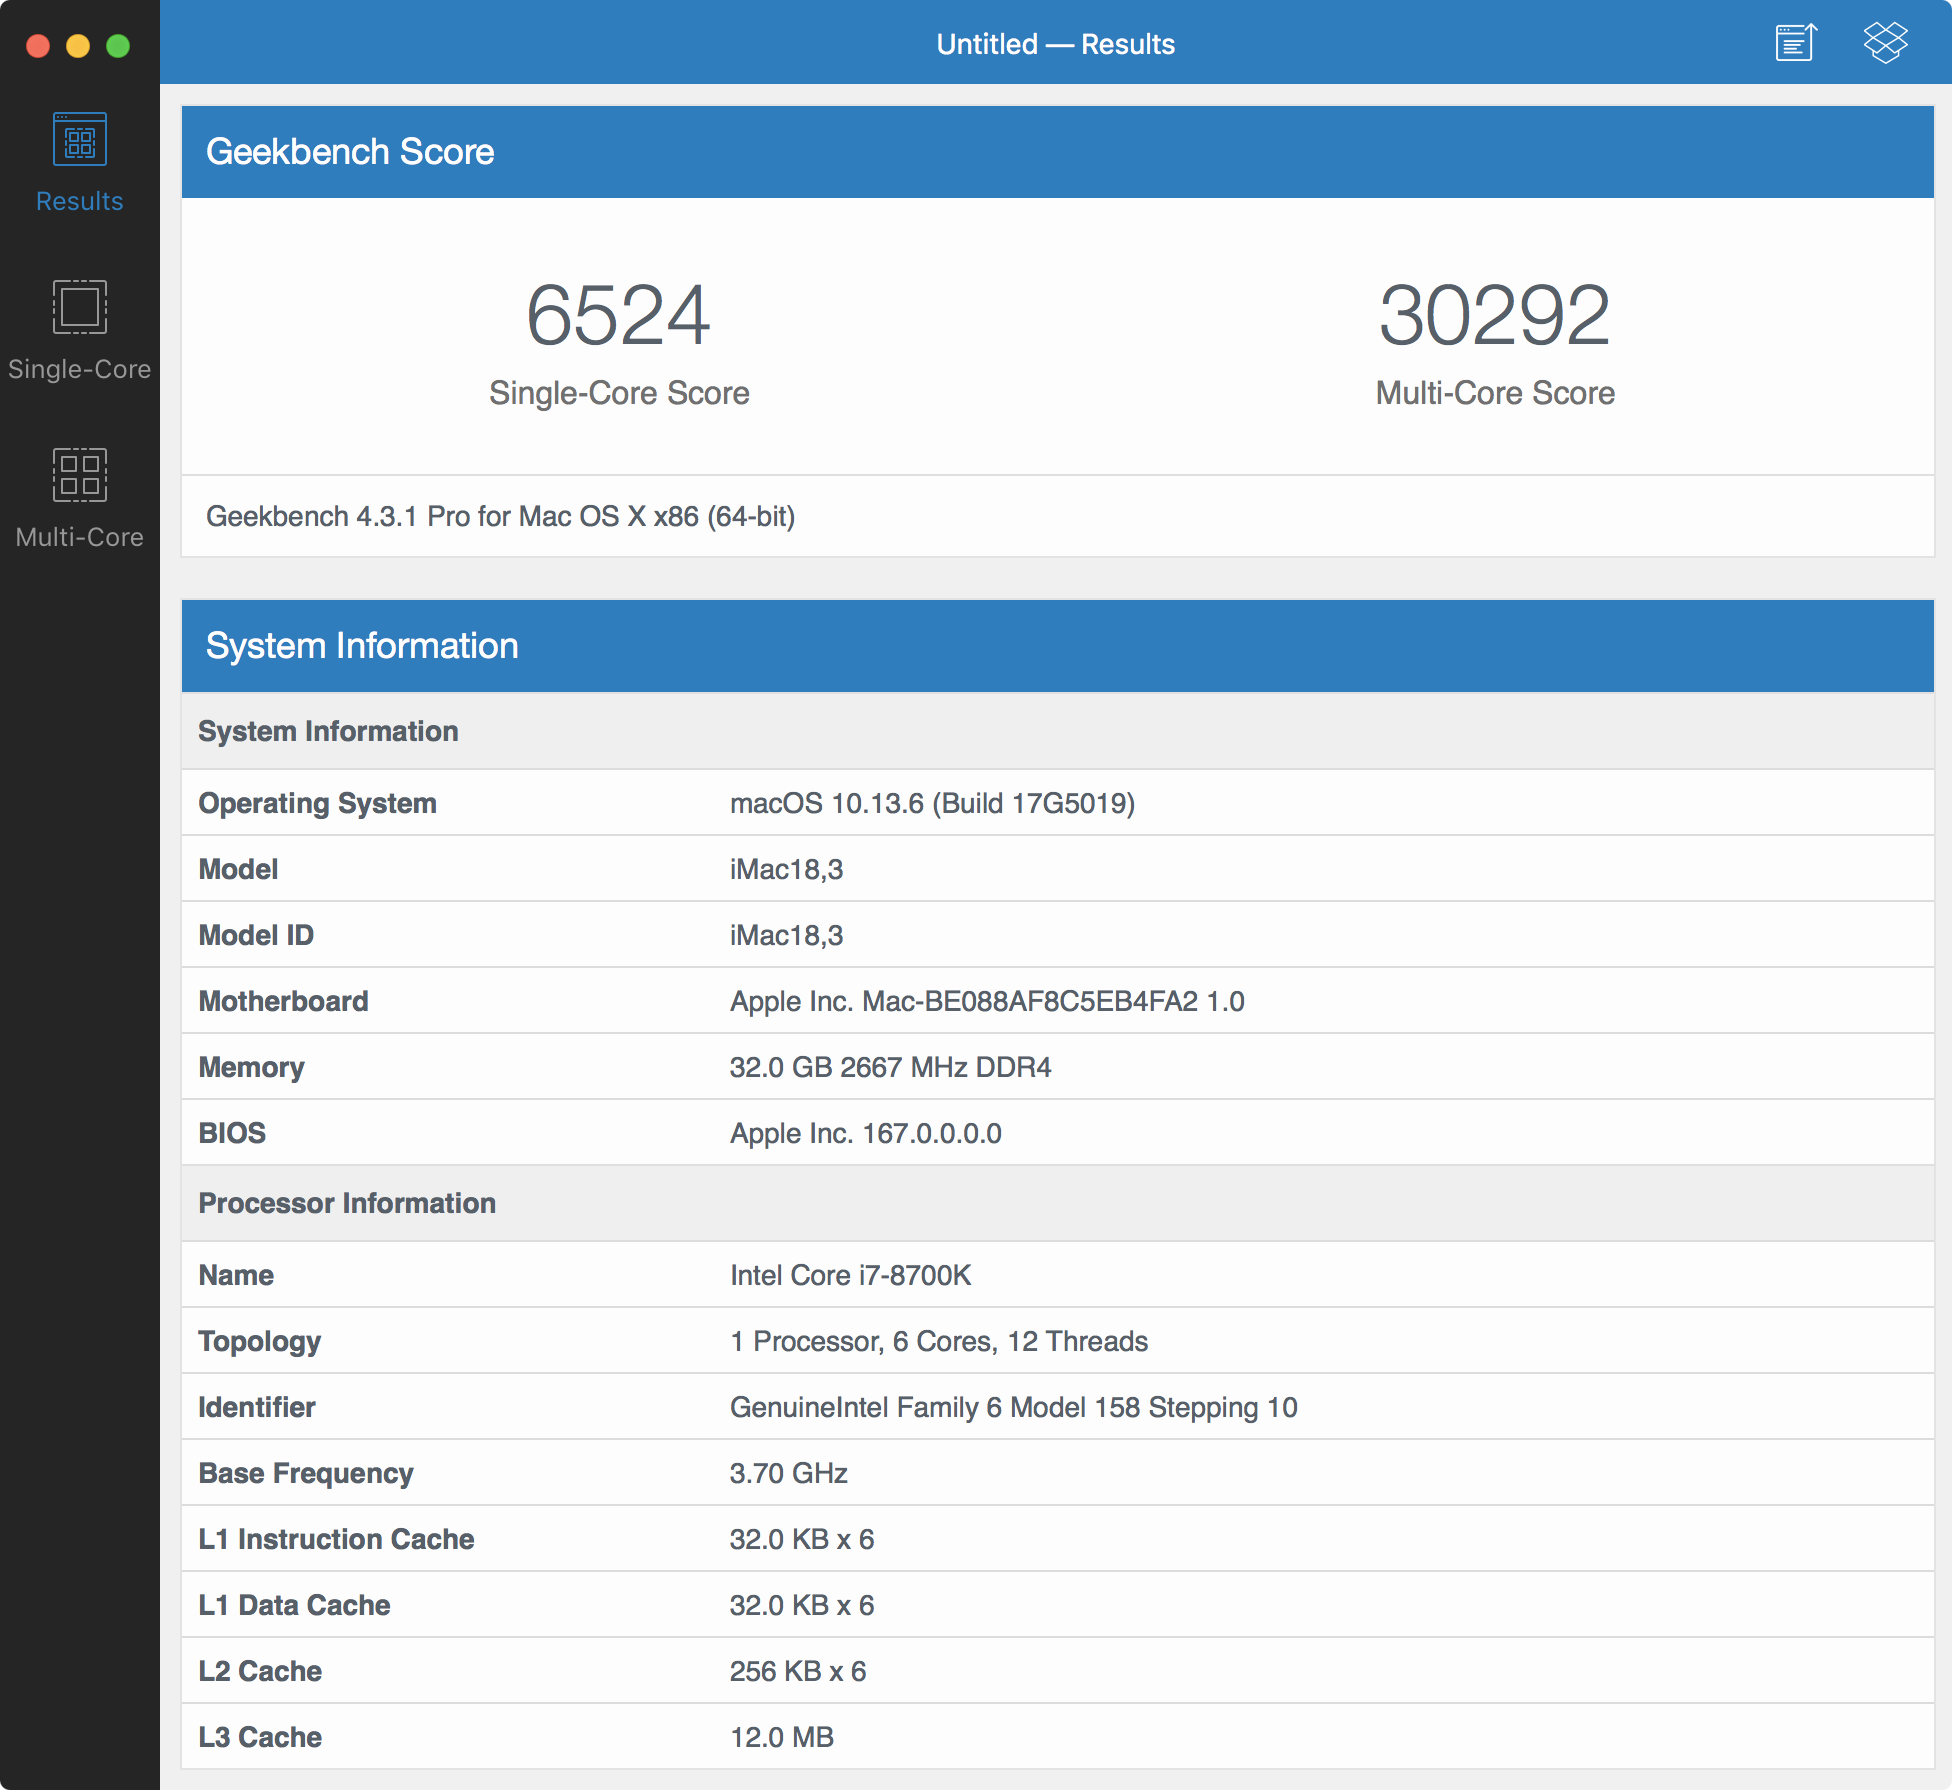
Task: Select the macOS 10.13.6 (Build 17G5019) value
Action: (932, 803)
